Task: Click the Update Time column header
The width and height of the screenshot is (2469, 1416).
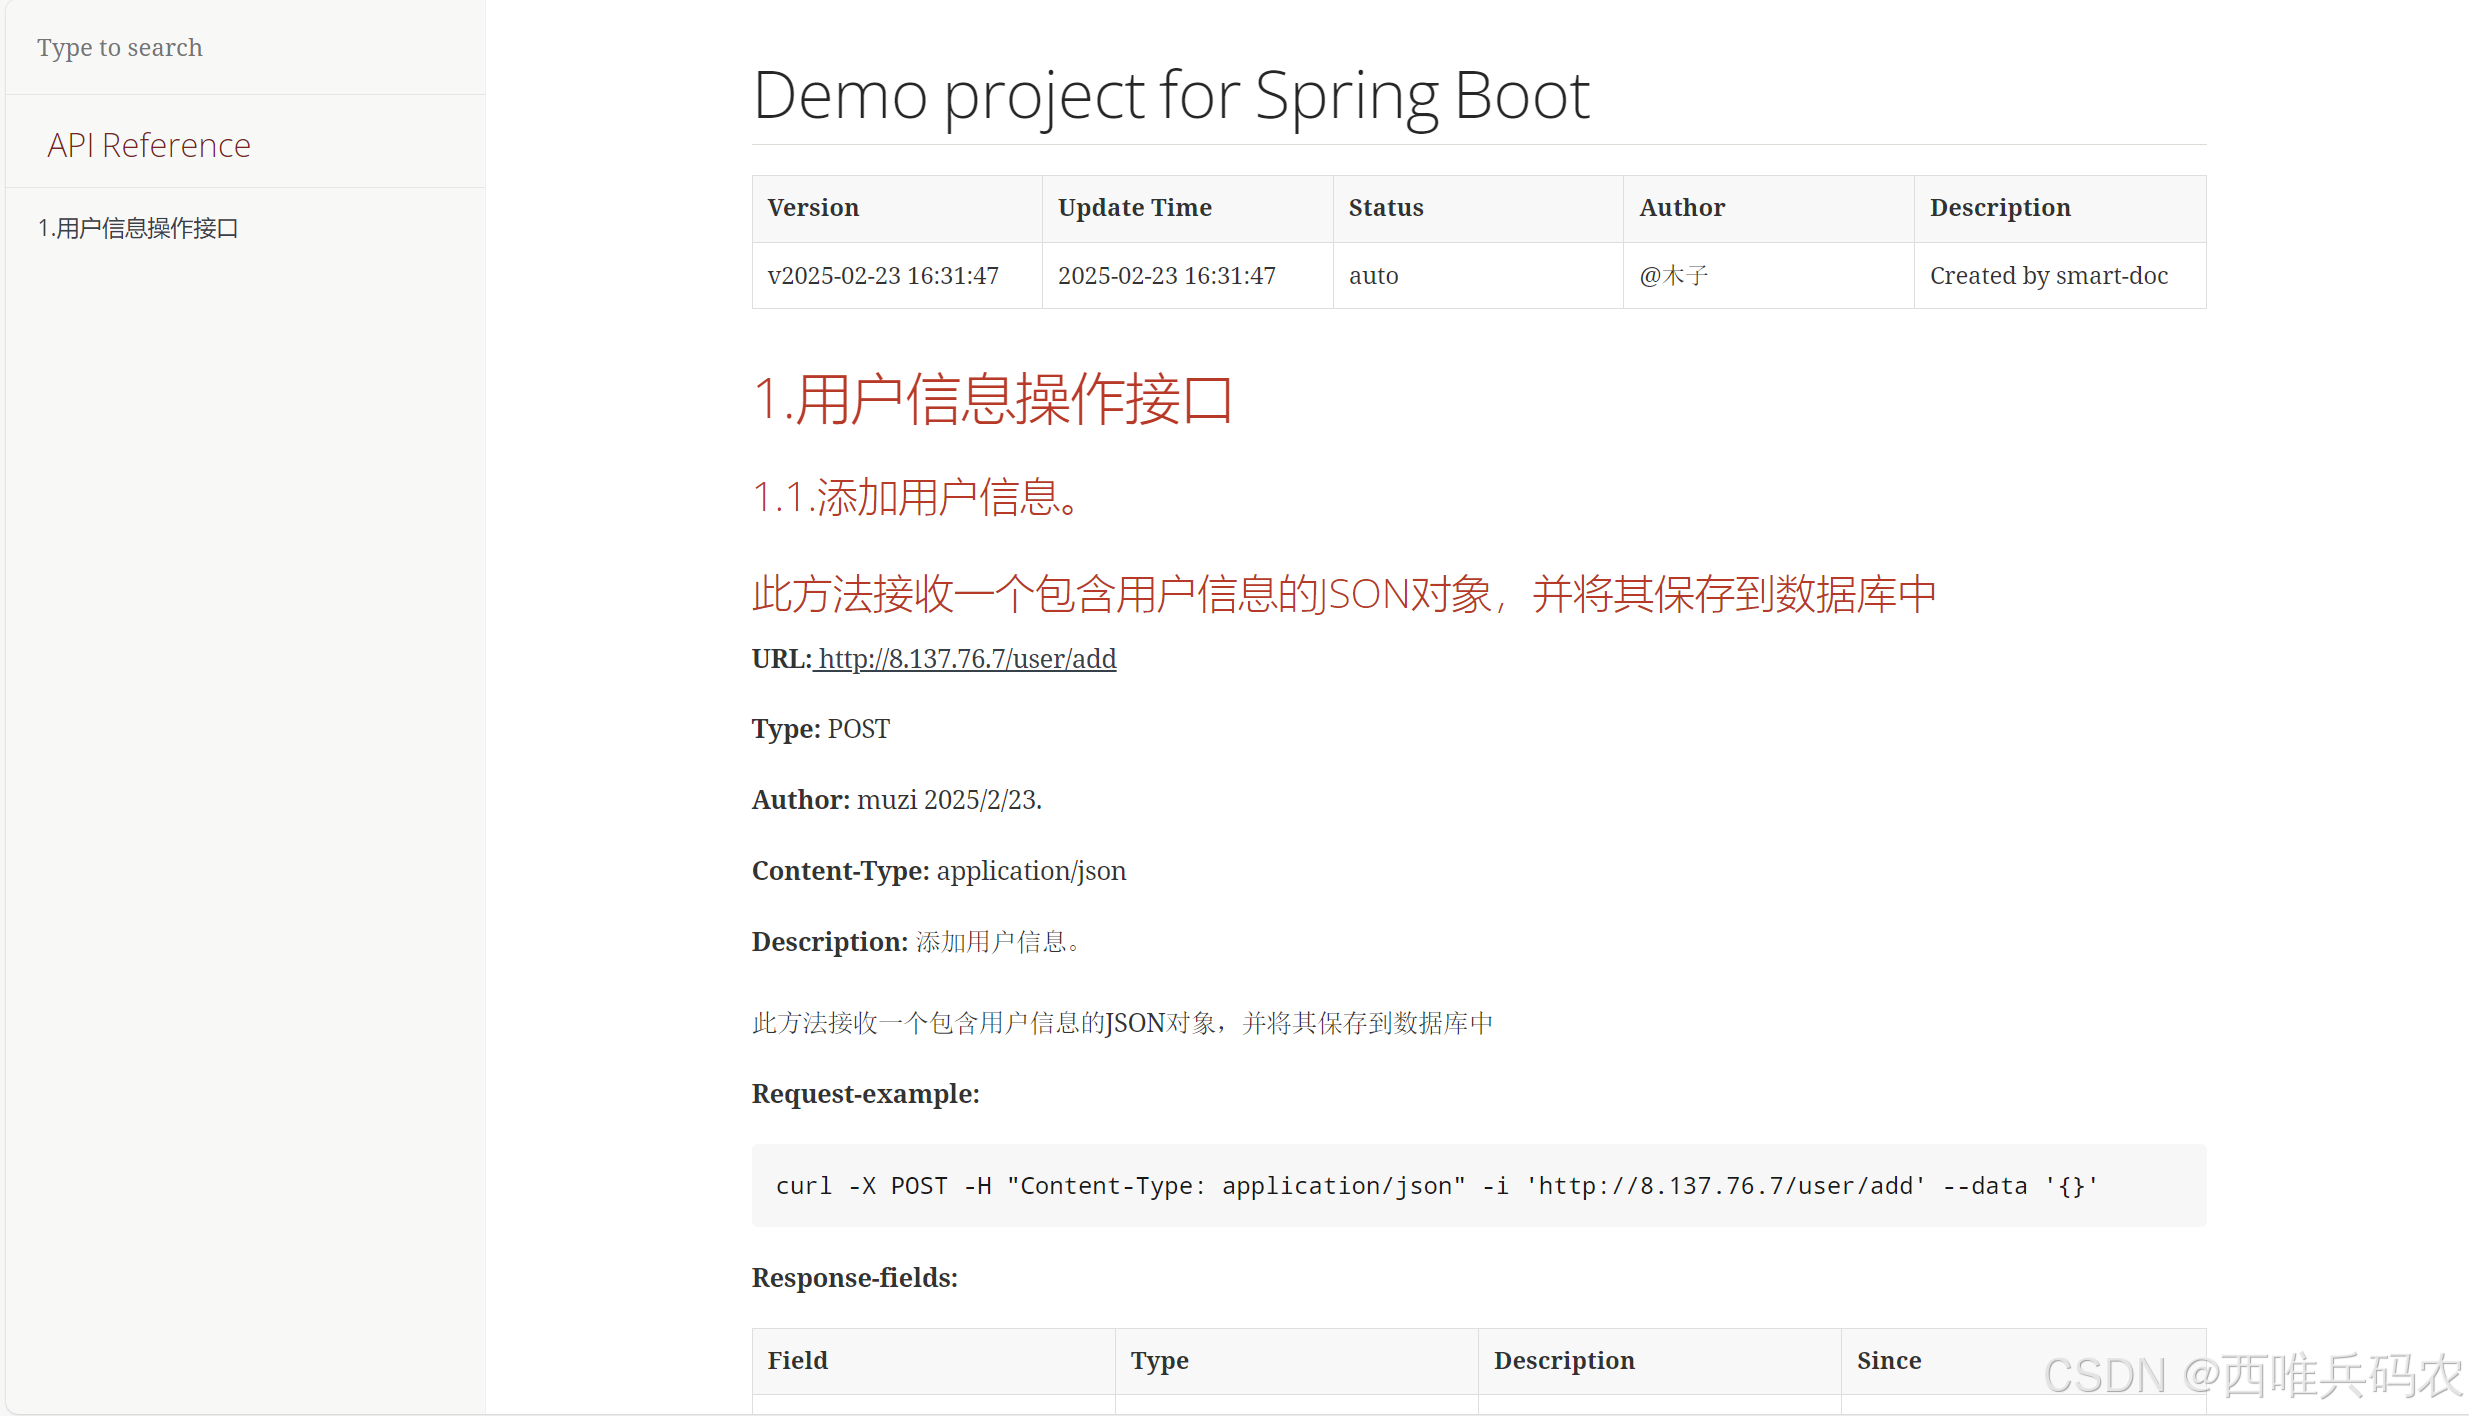Action: (x=1134, y=208)
